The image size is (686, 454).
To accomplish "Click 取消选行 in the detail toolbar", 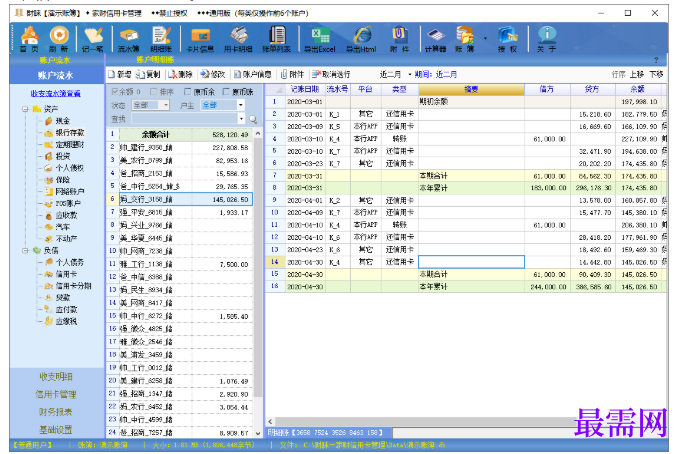I will coord(331,74).
